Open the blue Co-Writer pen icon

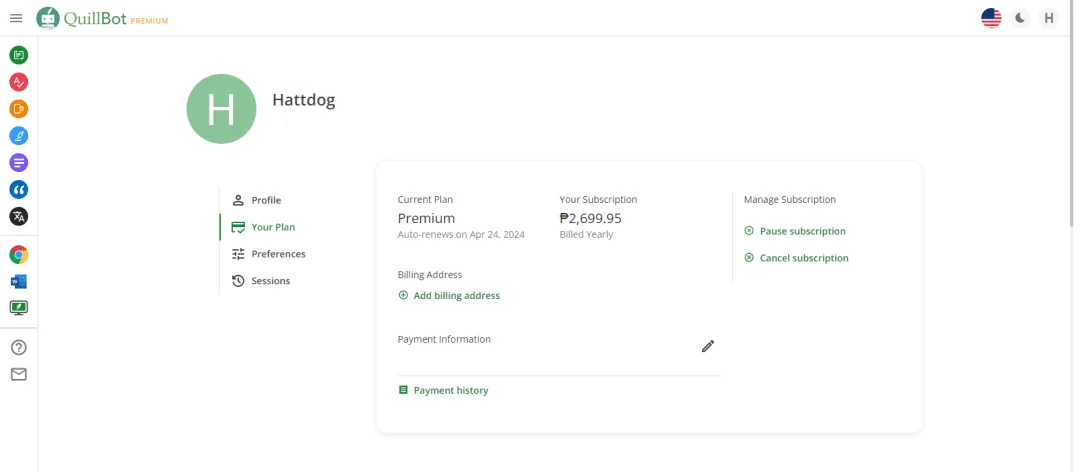tap(19, 136)
